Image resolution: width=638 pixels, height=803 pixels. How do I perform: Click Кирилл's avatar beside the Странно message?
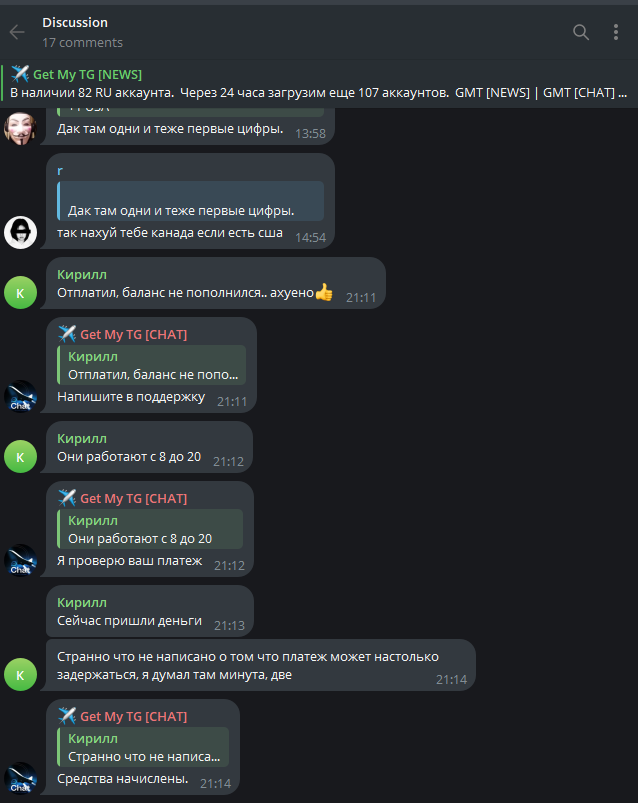click(x=20, y=674)
